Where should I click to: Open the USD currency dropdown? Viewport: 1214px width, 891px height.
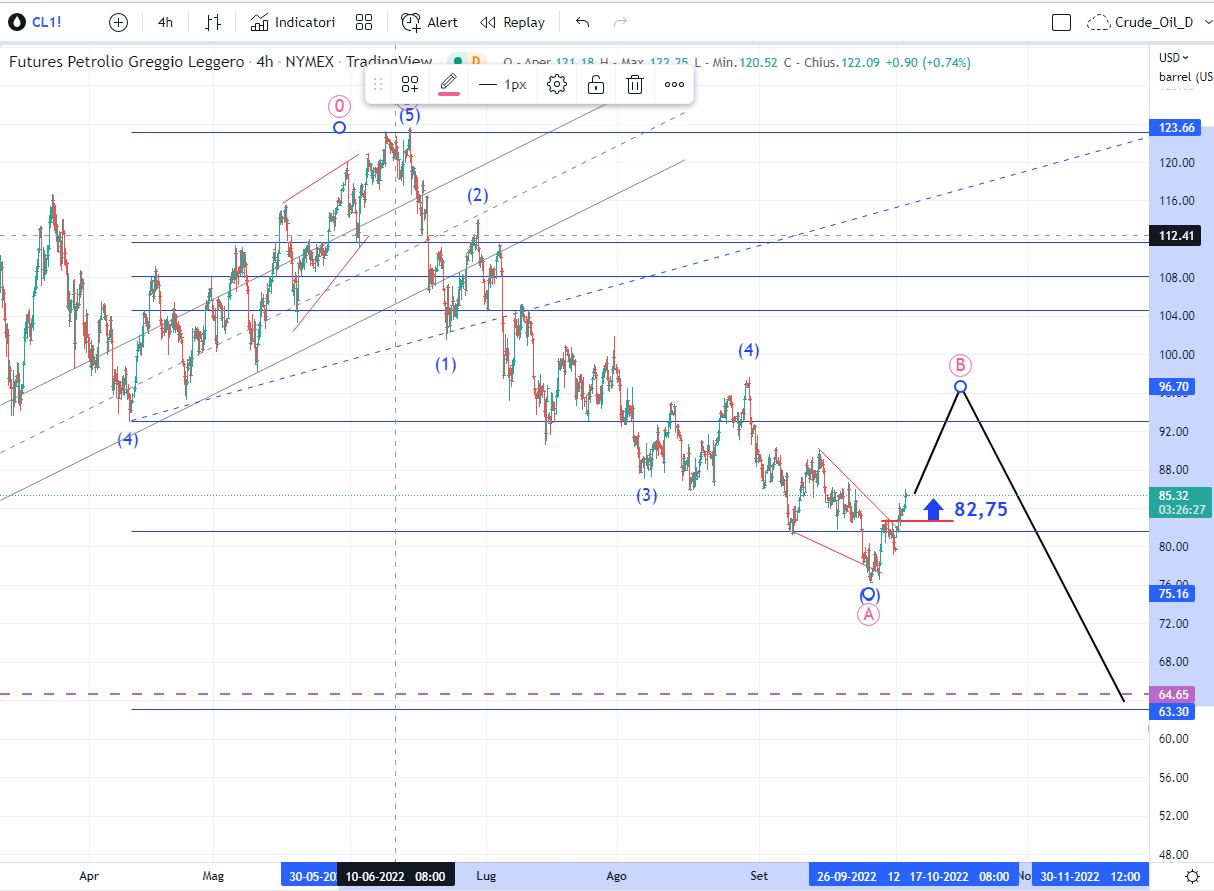(1174, 57)
